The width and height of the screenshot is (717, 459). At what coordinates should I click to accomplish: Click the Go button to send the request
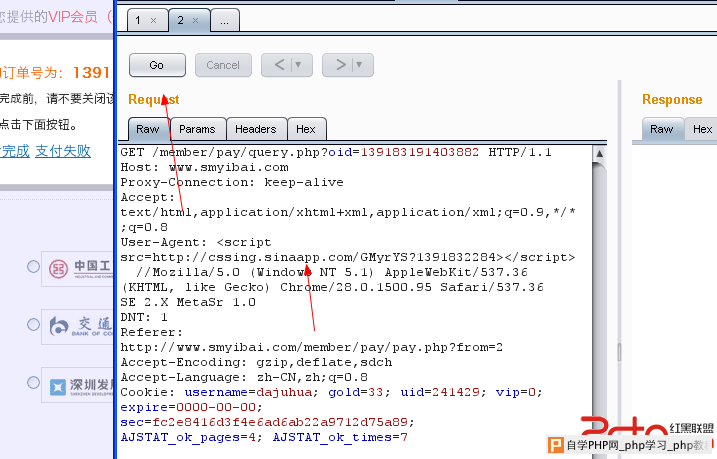click(157, 65)
